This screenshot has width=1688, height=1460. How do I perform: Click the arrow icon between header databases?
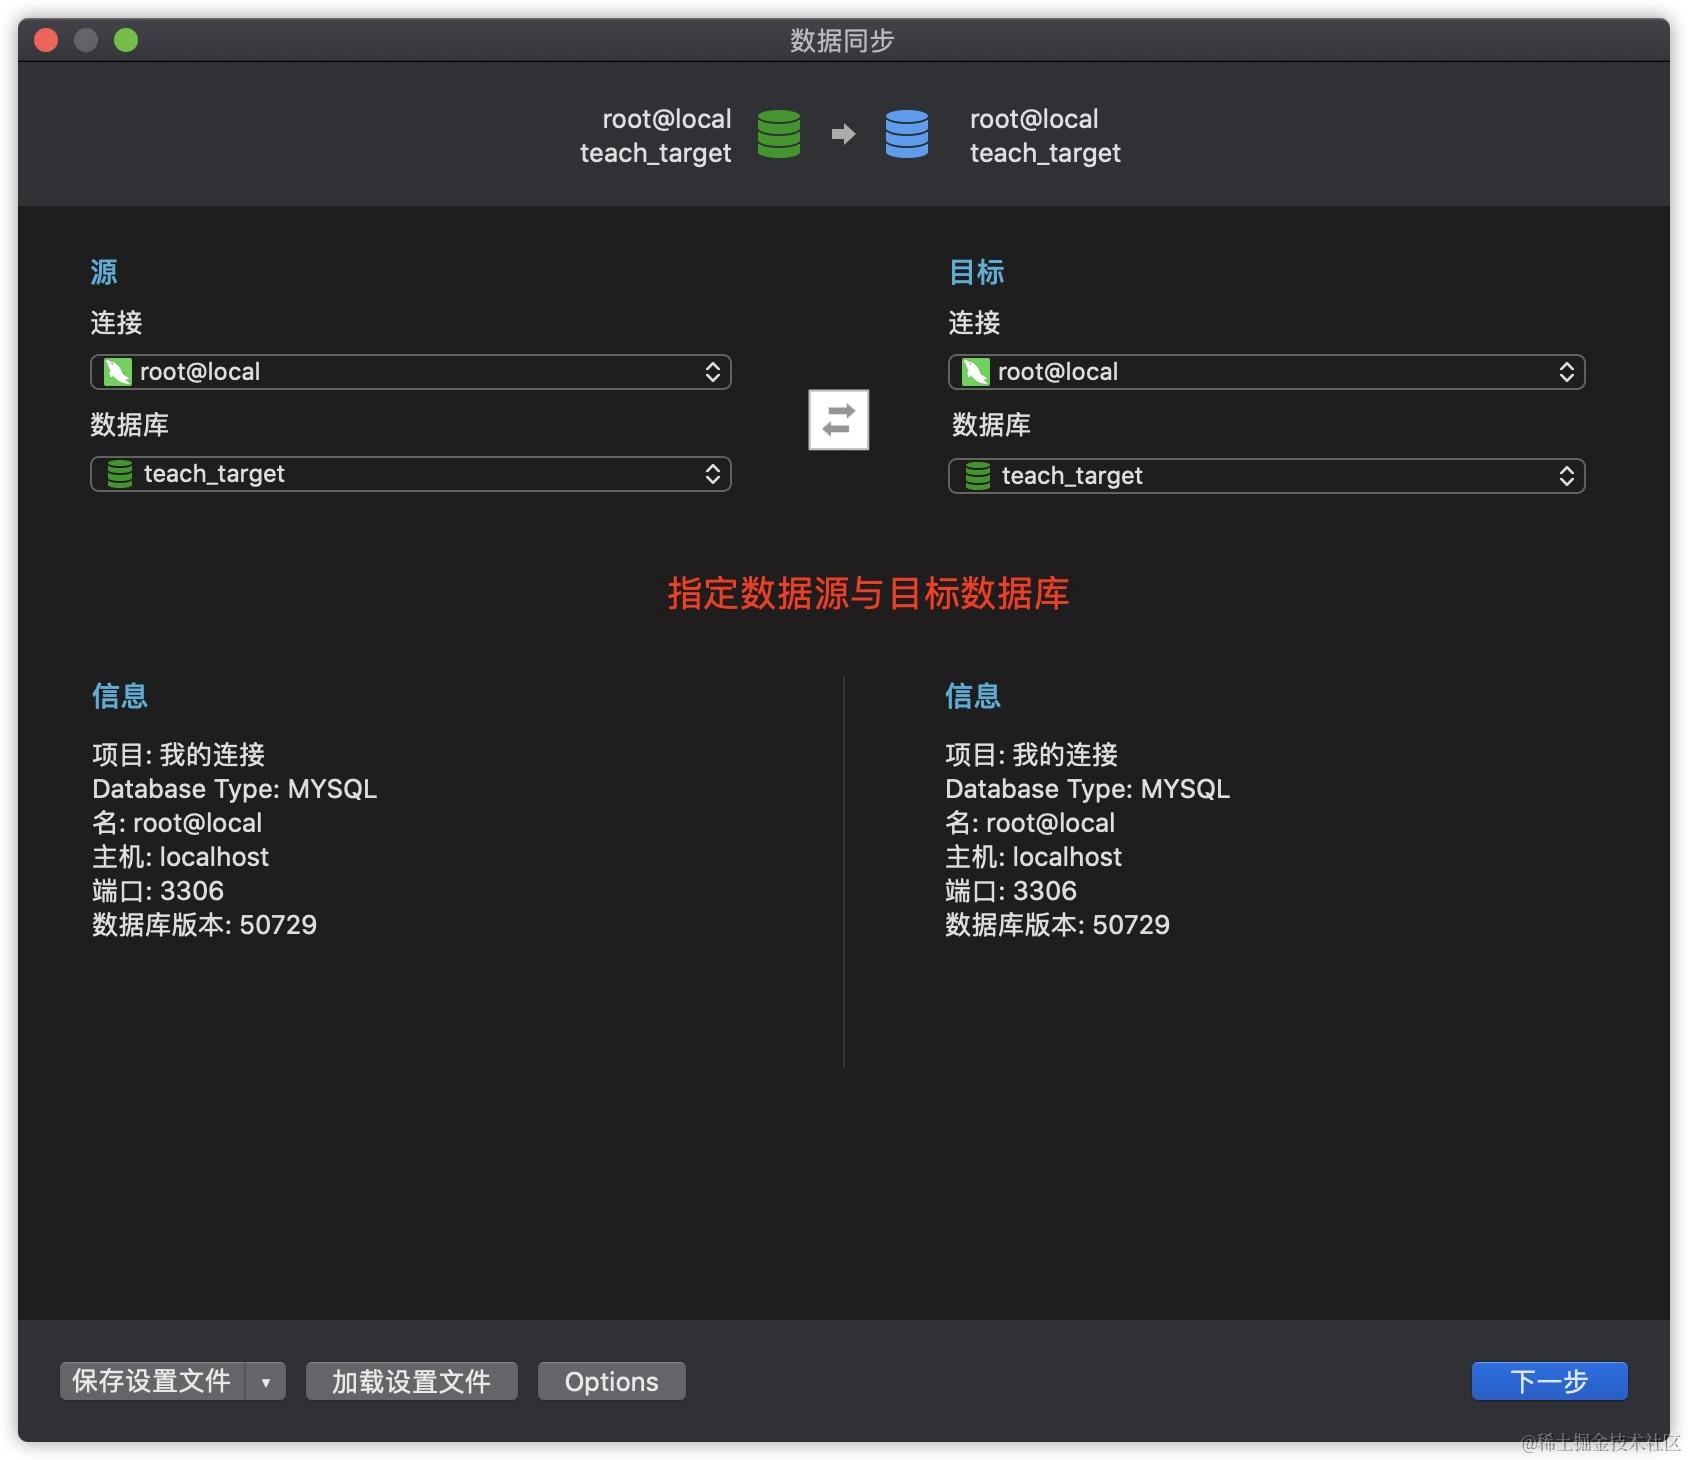(843, 134)
